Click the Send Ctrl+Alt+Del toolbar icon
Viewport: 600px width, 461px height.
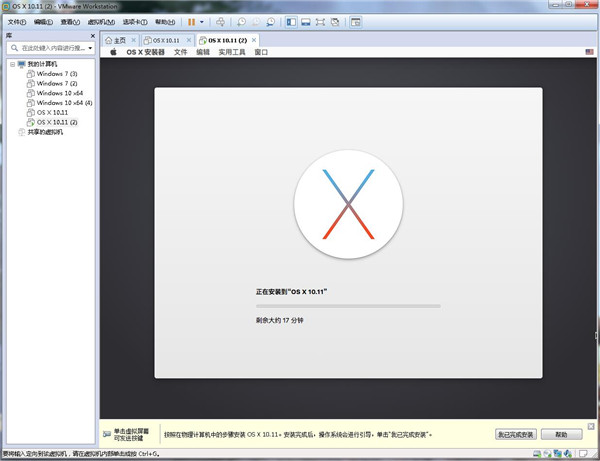220,22
